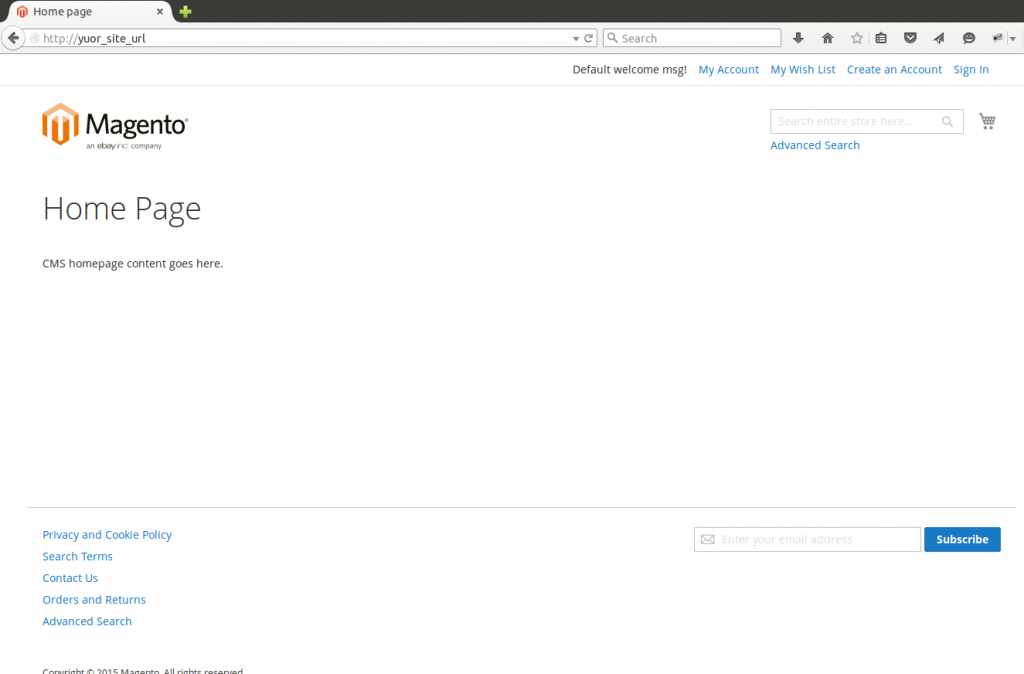Click the browser back arrow button
Image resolution: width=1024 pixels, height=674 pixels.
[13, 38]
